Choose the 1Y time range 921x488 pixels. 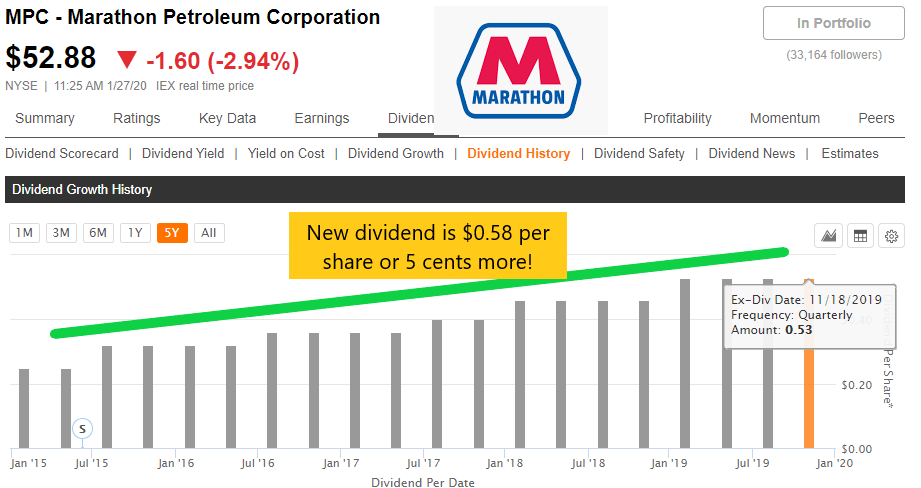click(135, 233)
